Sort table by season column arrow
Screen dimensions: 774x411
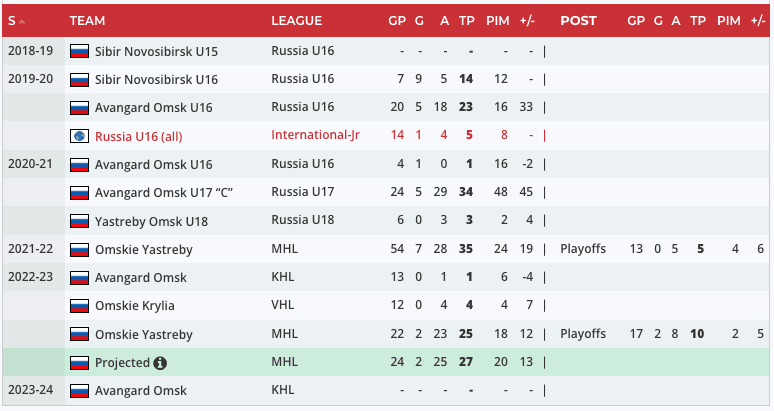pos(22,21)
